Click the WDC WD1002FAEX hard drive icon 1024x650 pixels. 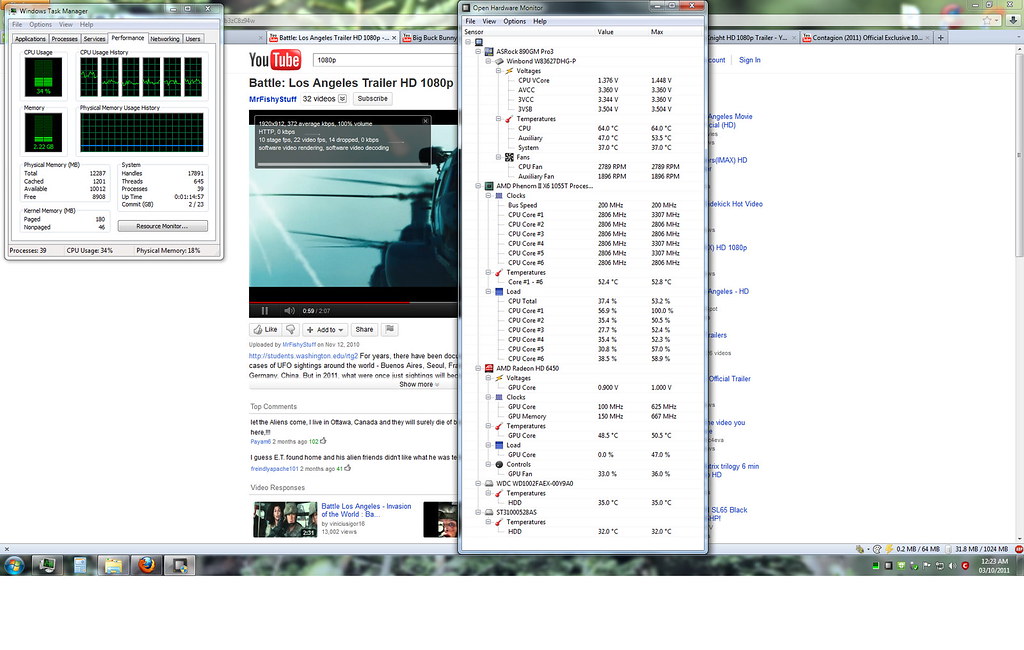pos(488,483)
